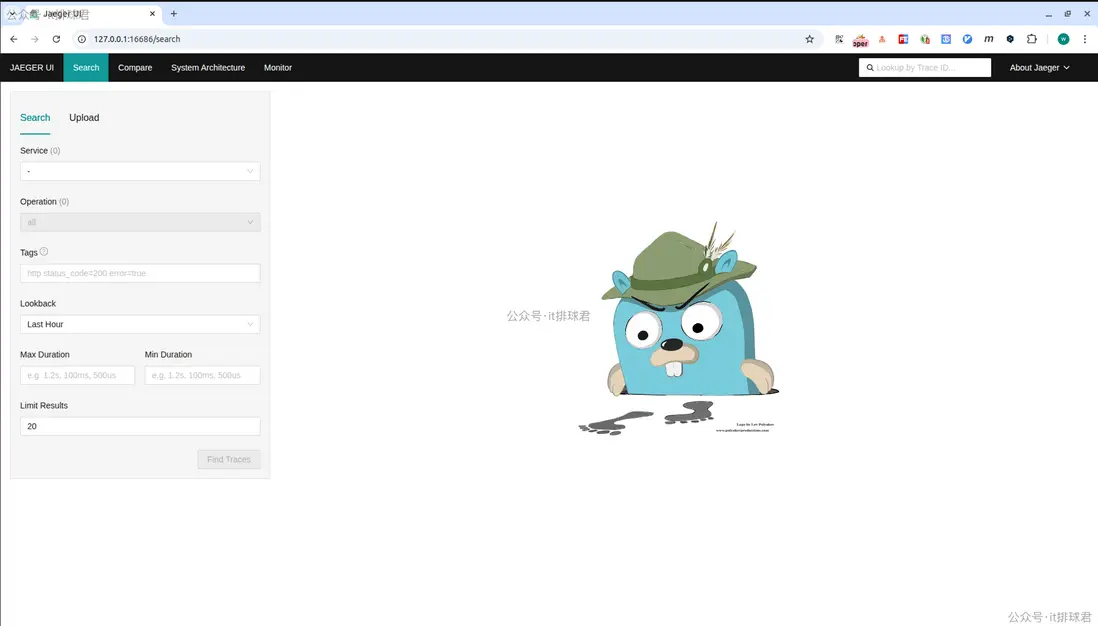Focus the Max Duration input
The image size is (1098, 626).
coord(77,375)
